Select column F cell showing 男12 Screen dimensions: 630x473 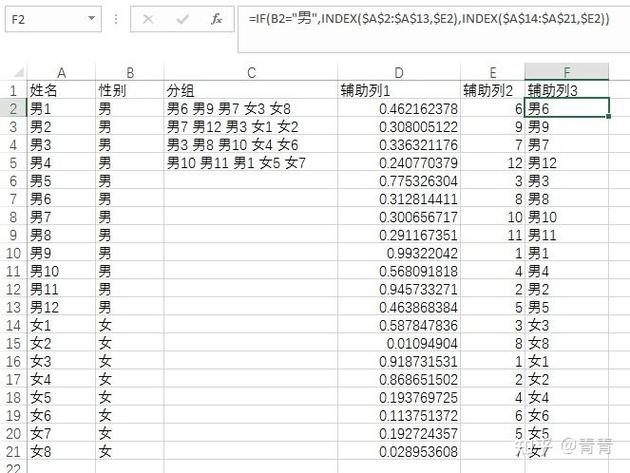567,163
